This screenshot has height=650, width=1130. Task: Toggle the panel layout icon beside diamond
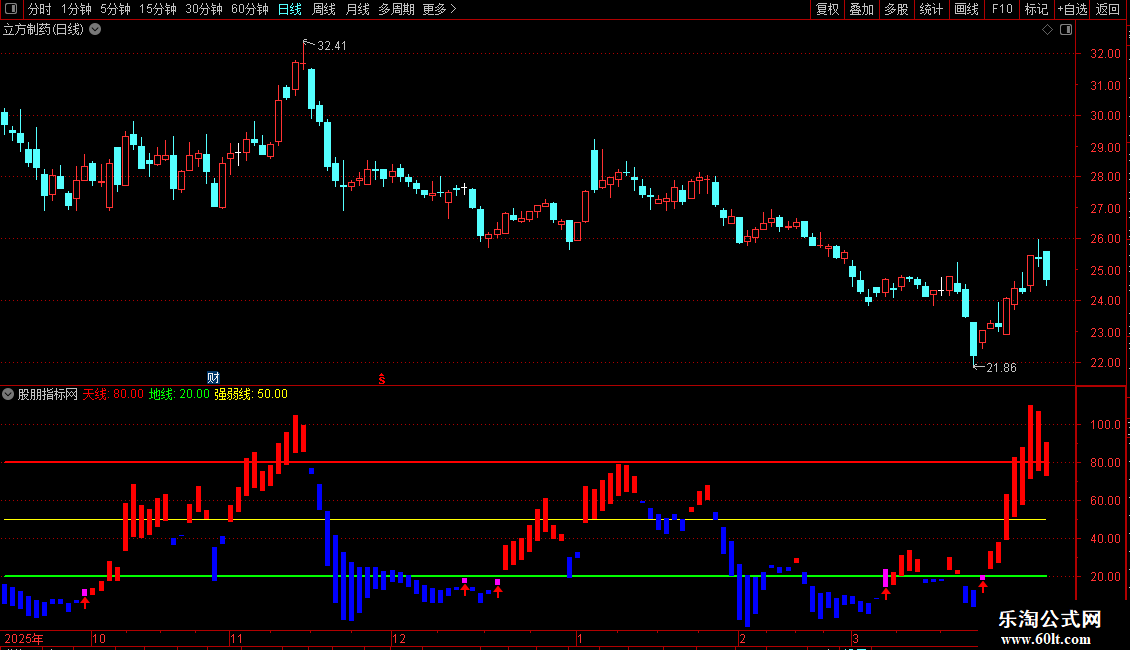pyautogui.click(x=1066, y=30)
